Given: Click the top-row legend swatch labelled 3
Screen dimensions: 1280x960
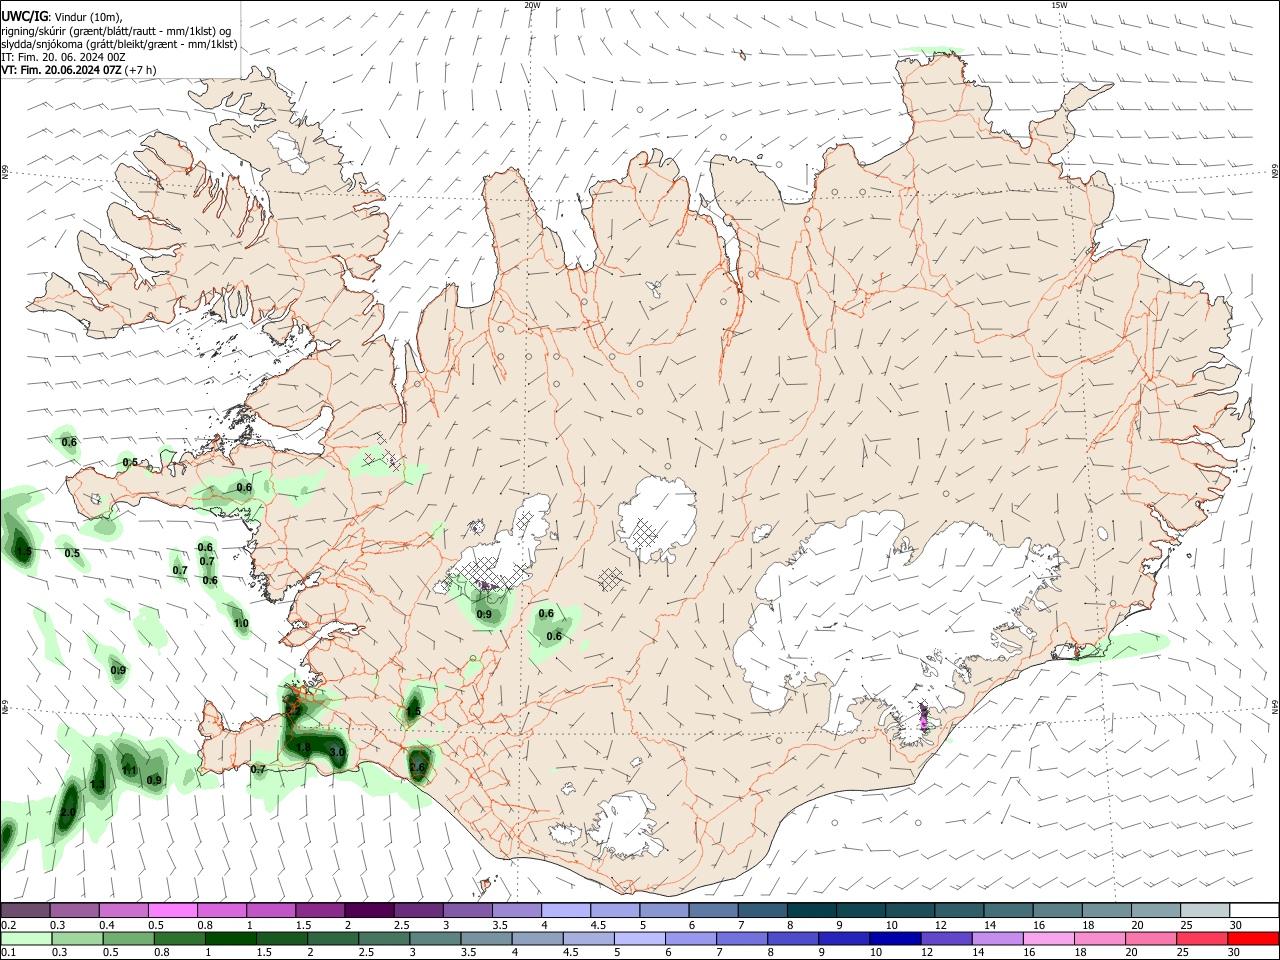Looking at the screenshot, I should [467, 911].
